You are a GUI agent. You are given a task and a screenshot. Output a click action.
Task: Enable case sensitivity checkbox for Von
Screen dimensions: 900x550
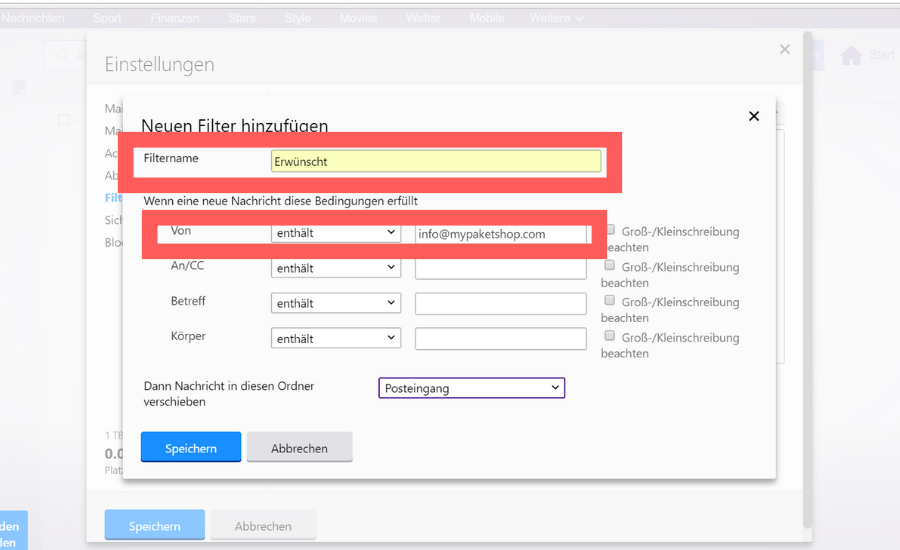(611, 230)
